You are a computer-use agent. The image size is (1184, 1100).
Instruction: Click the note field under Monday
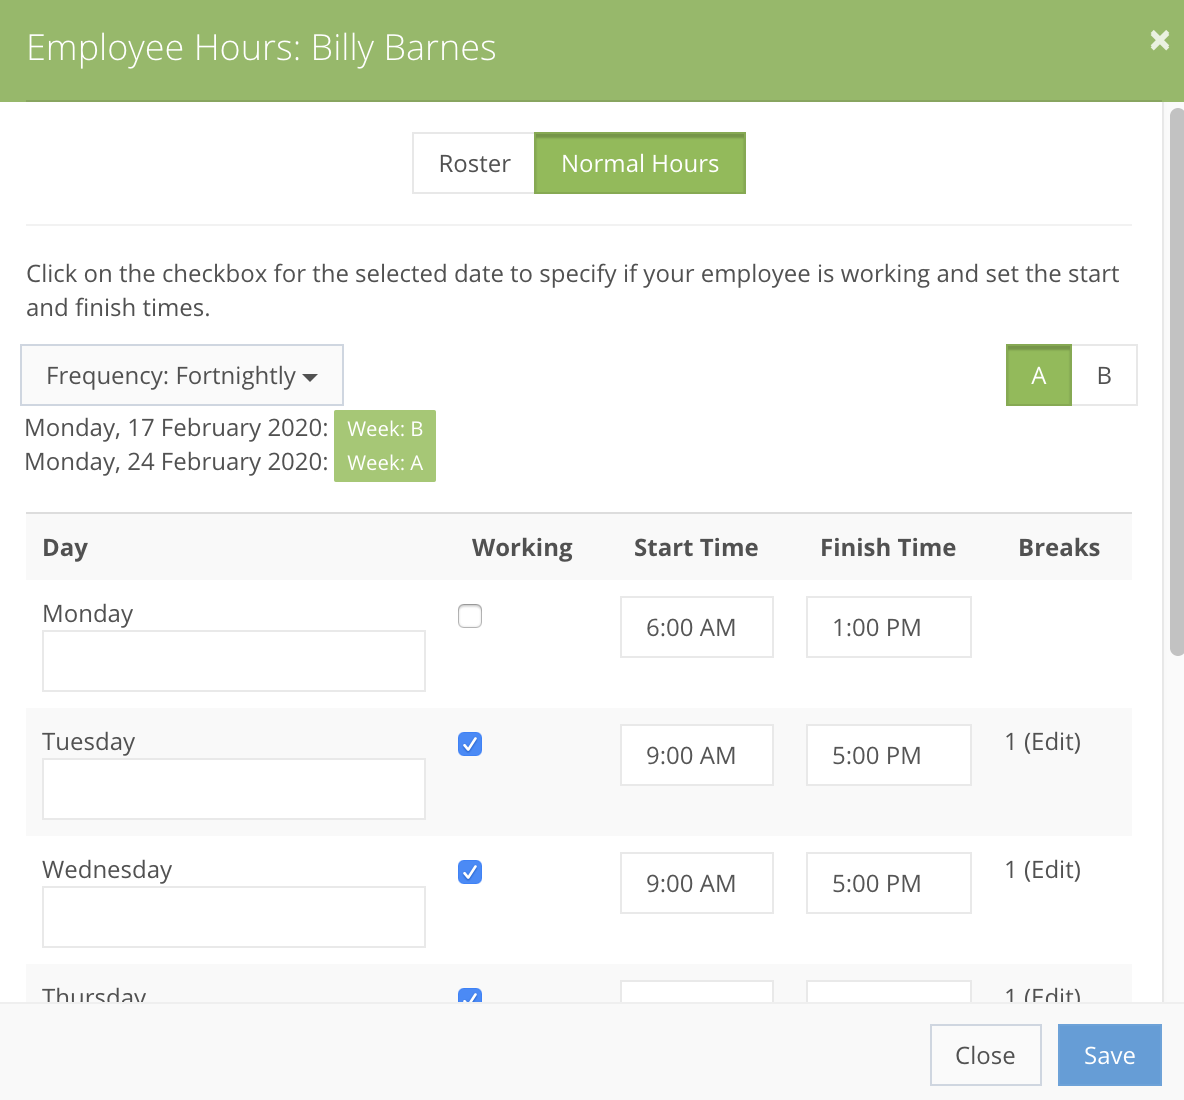[x=233, y=661]
